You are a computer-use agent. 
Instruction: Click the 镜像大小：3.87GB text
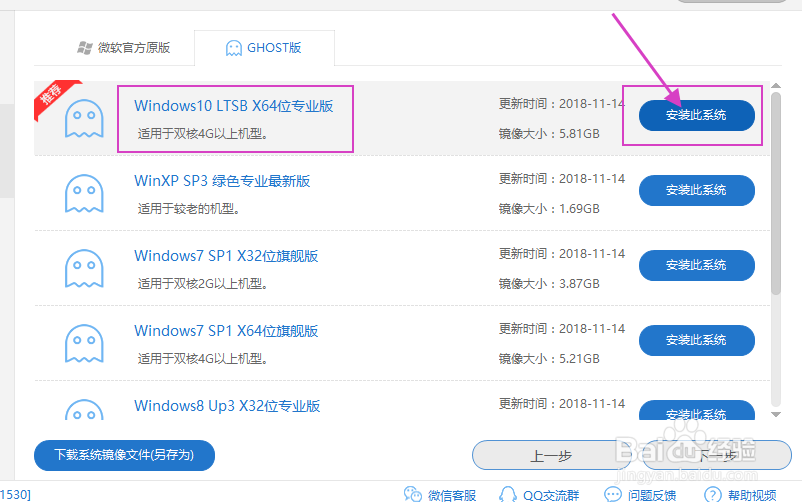coord(549,284)
